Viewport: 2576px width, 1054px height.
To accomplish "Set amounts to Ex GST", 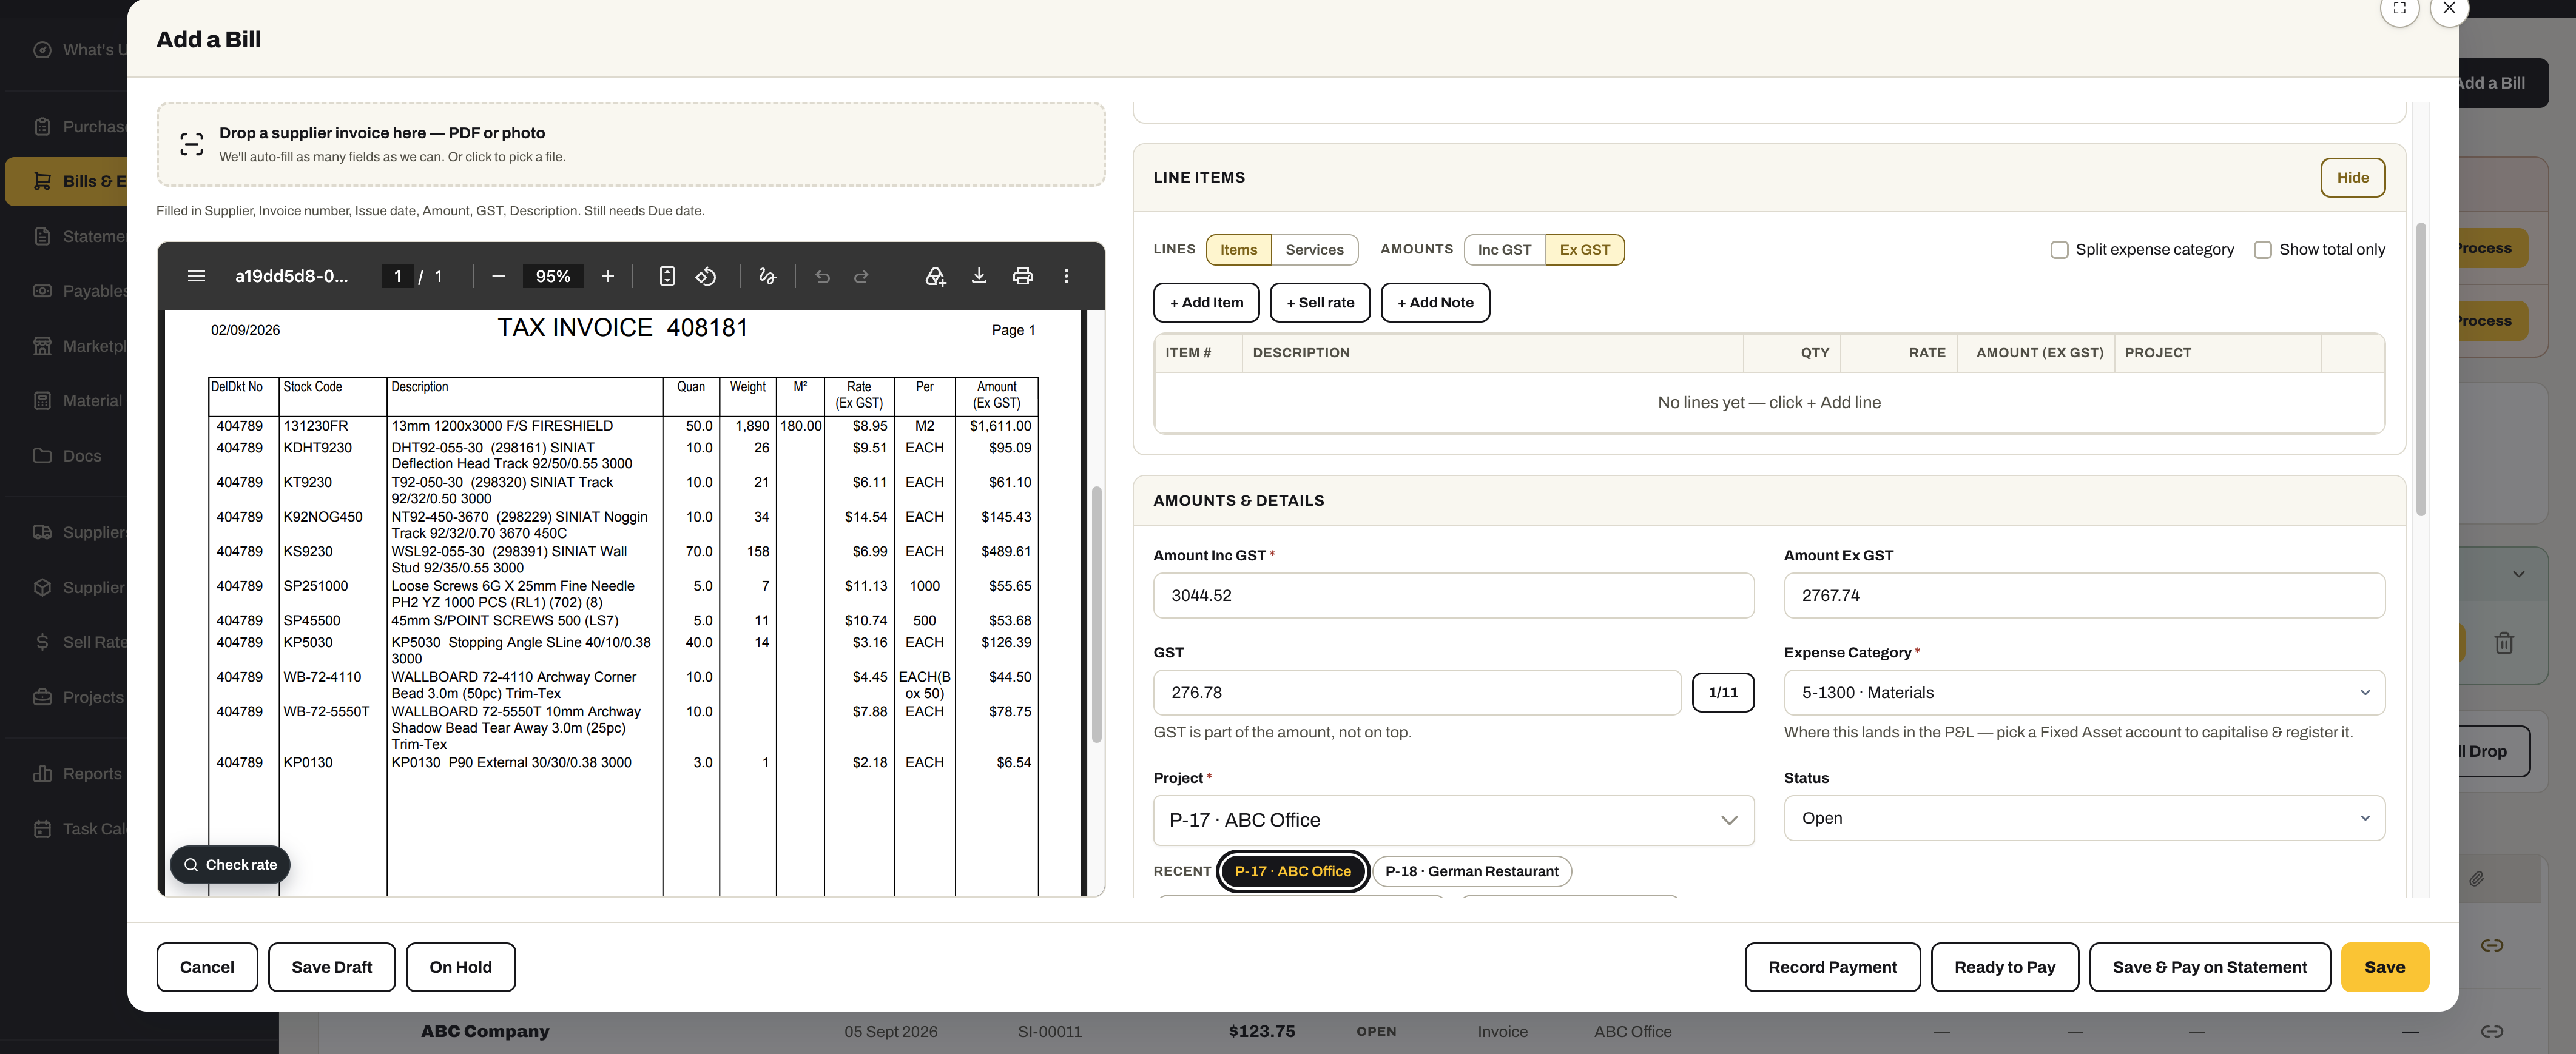I will pos(1584,249).
